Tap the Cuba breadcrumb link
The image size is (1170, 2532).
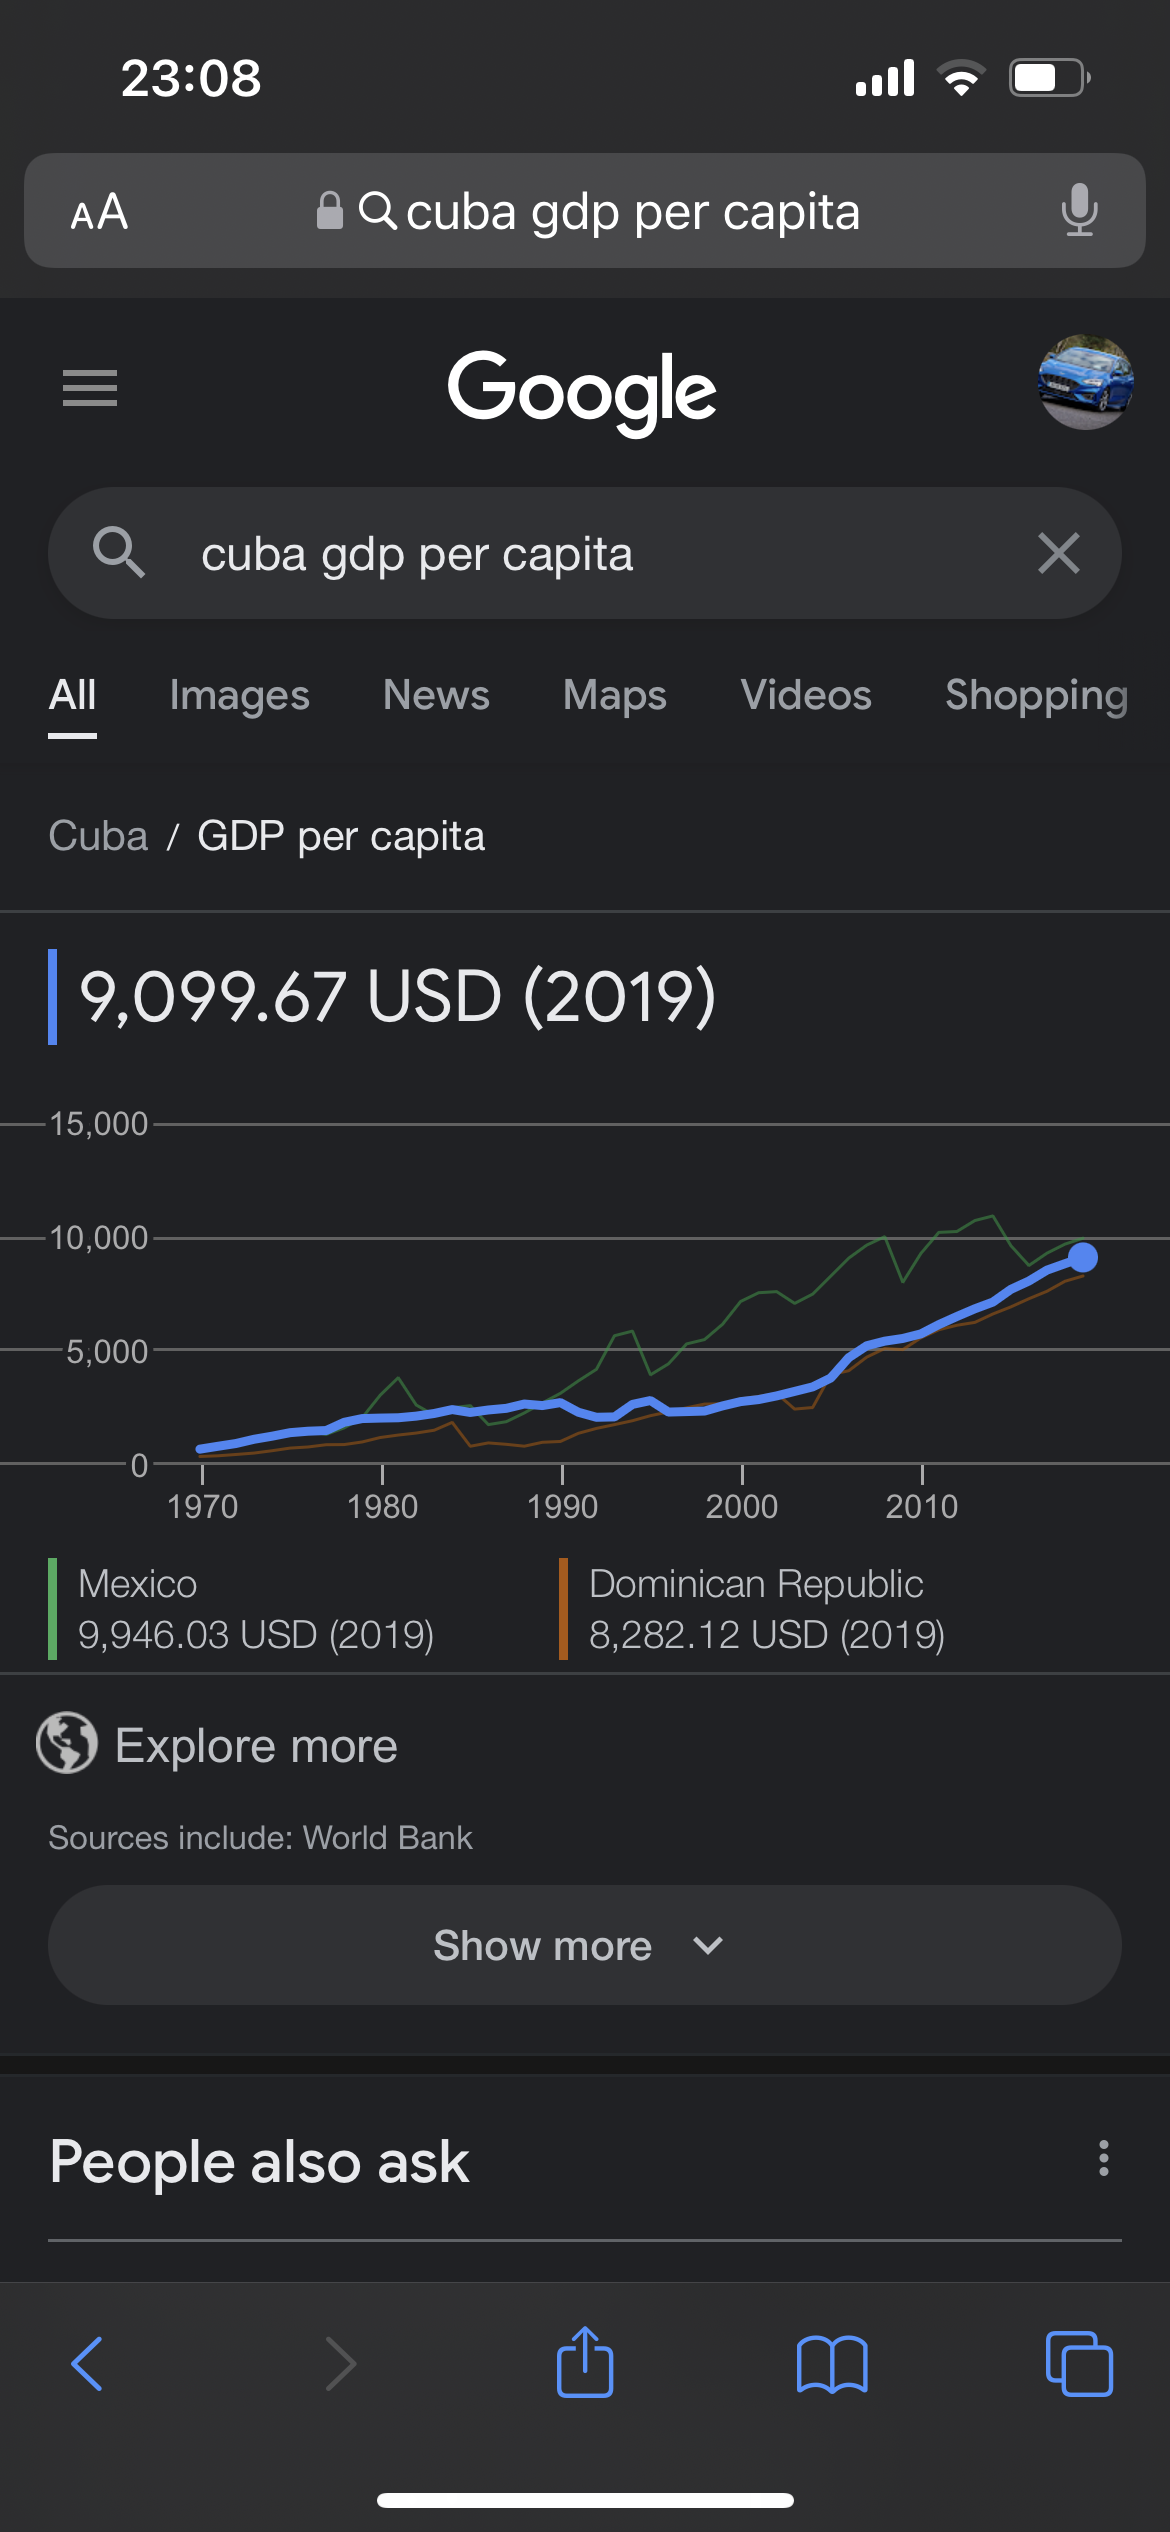click(98, 836)
